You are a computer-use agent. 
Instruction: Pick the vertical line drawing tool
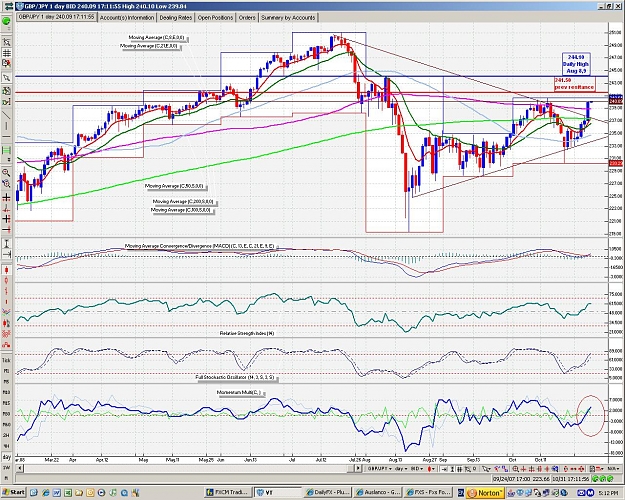click(x=6, y=126)
